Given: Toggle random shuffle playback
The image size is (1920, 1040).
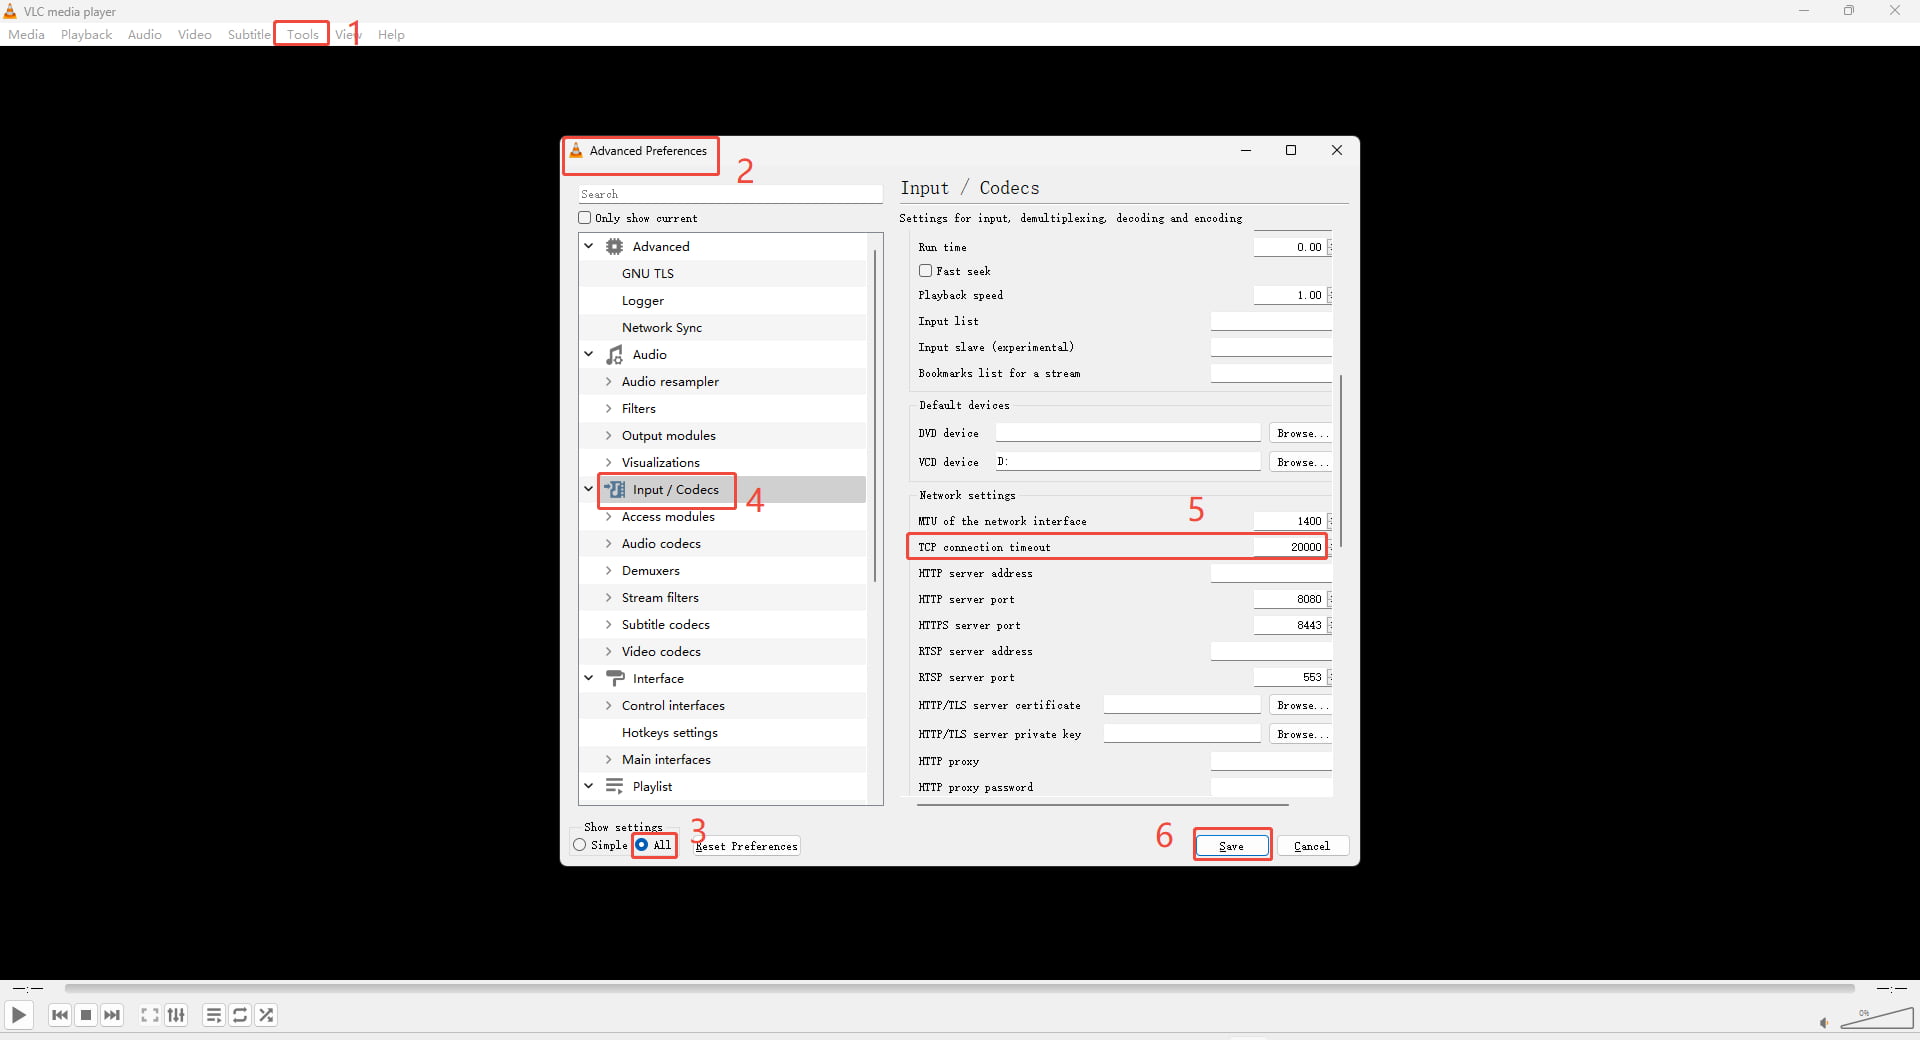Looking at the screenshot, I should [266, 1015].
